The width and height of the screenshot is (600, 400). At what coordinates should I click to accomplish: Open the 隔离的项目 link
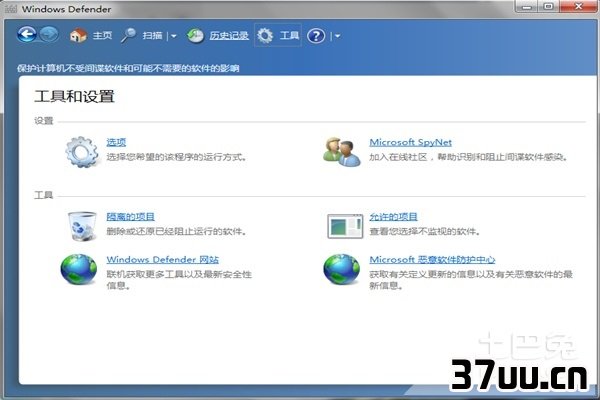(130, 217)
